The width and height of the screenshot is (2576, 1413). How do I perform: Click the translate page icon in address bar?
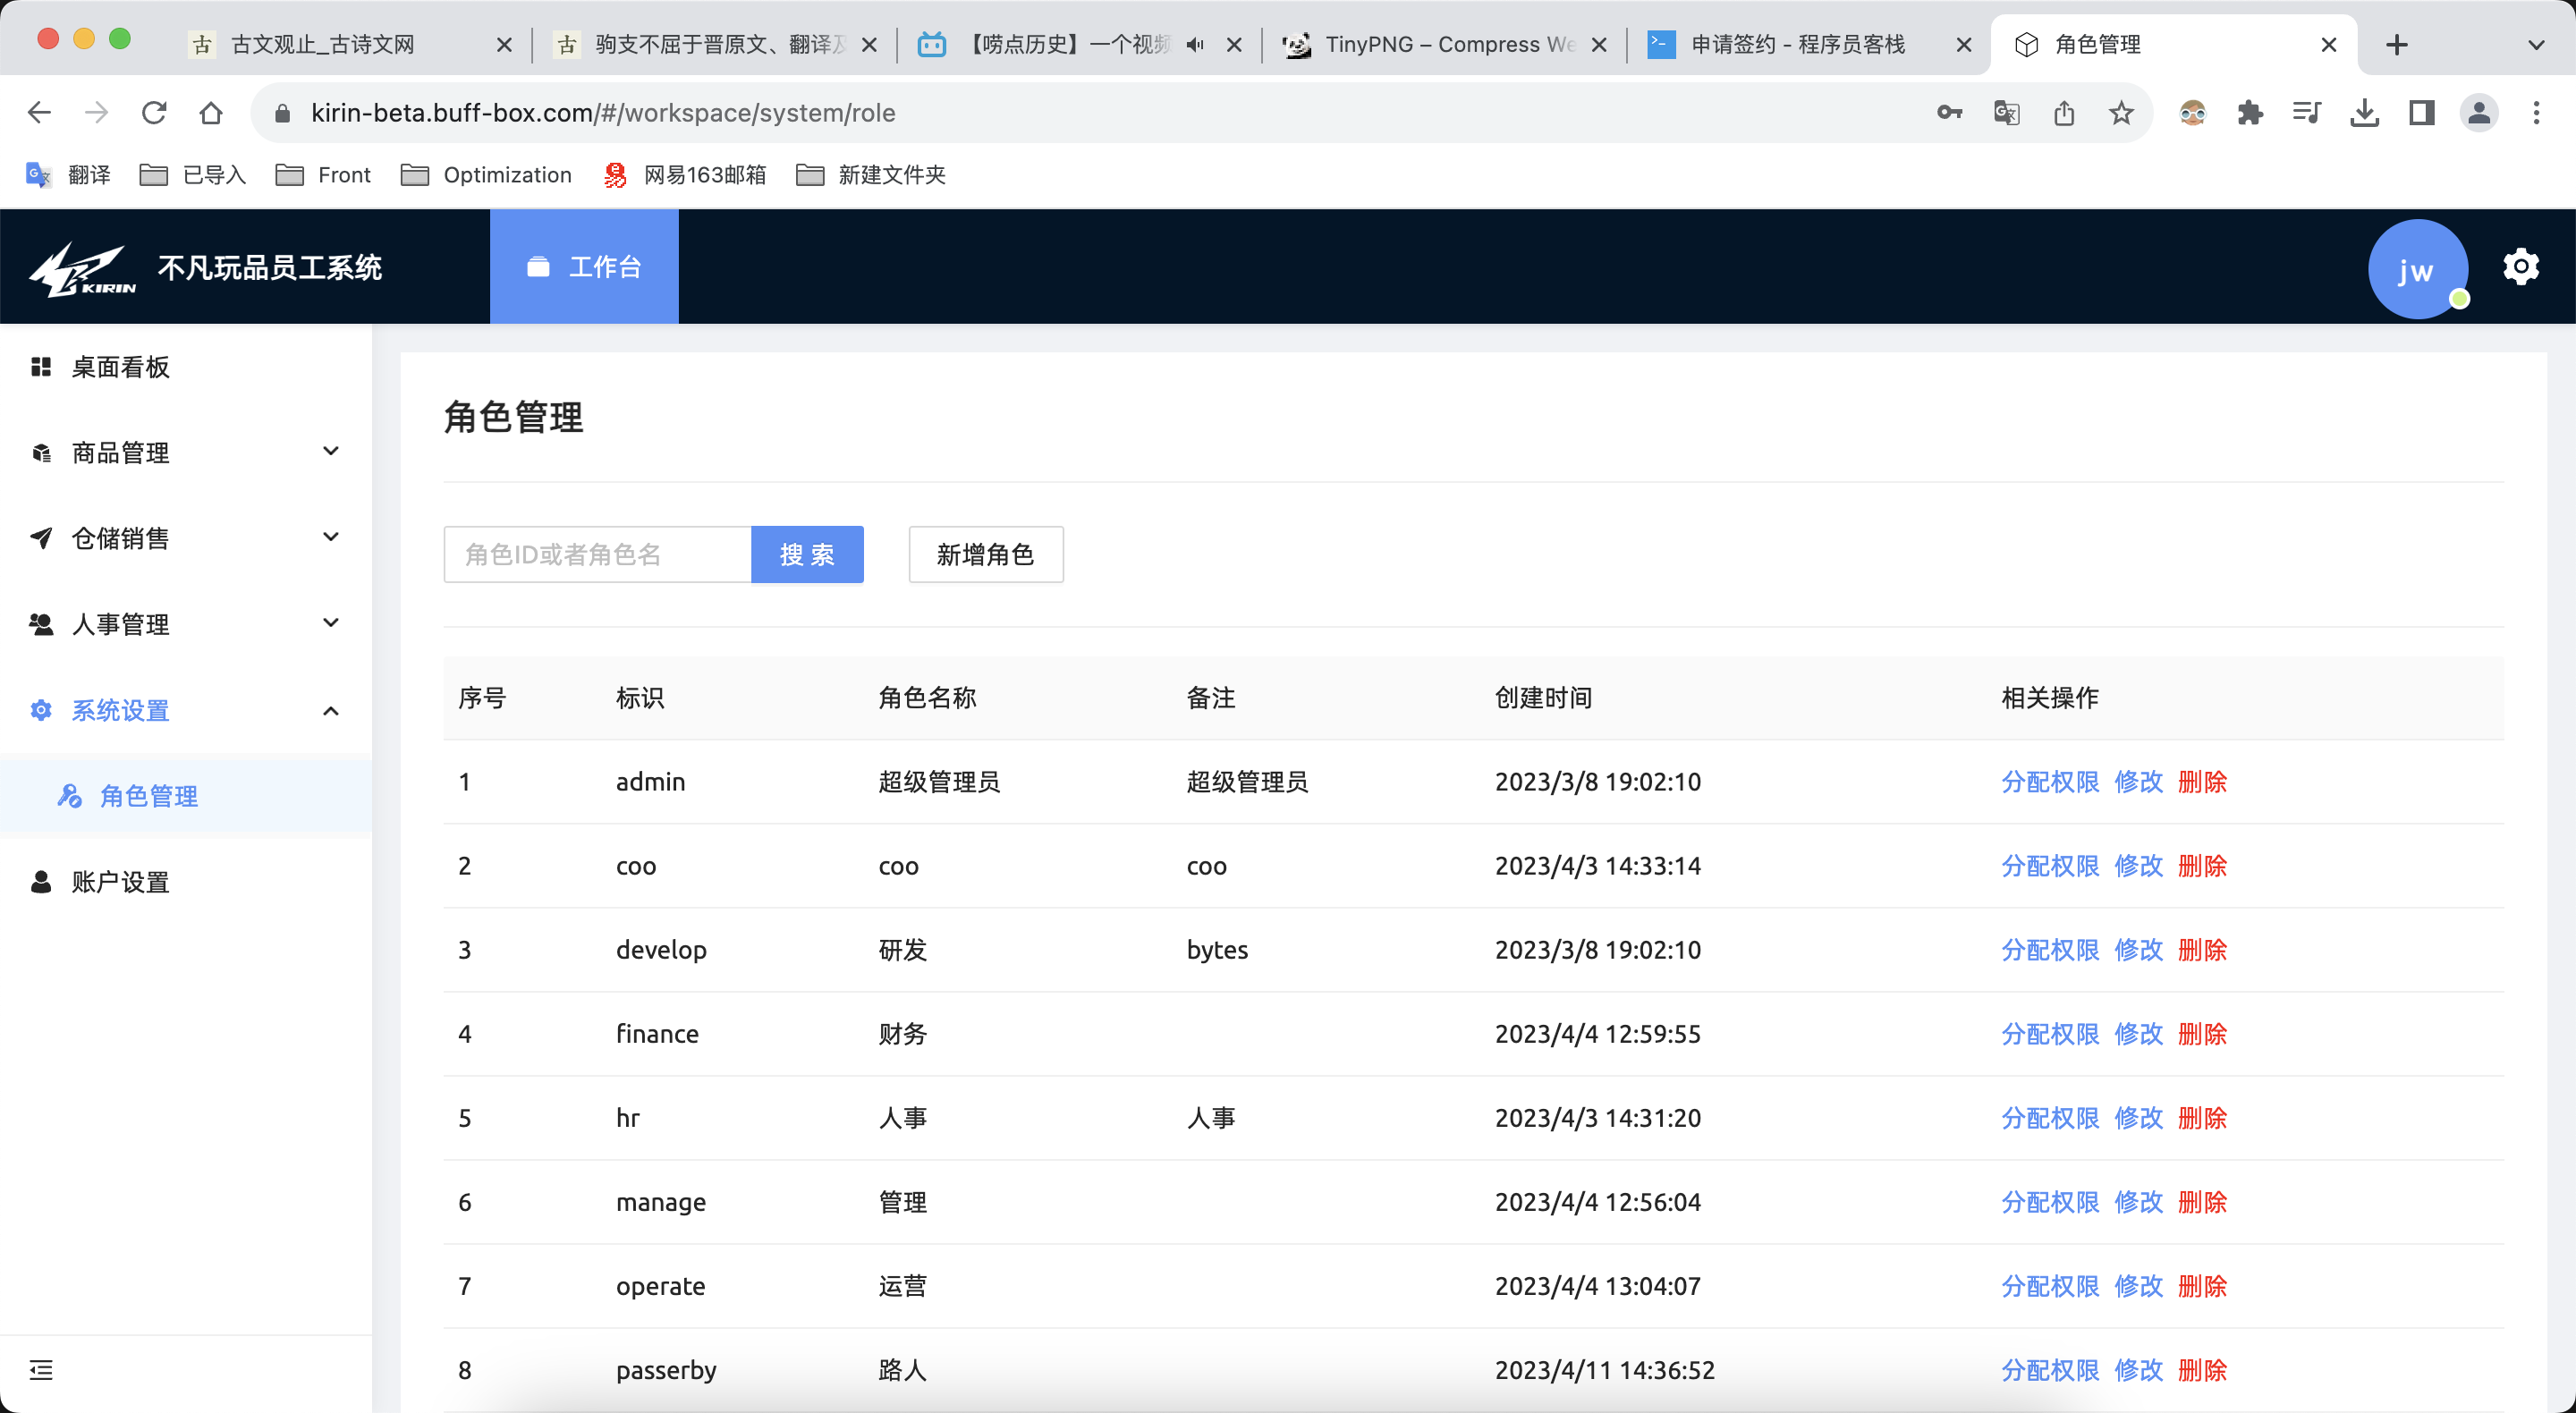point(2006,112)
